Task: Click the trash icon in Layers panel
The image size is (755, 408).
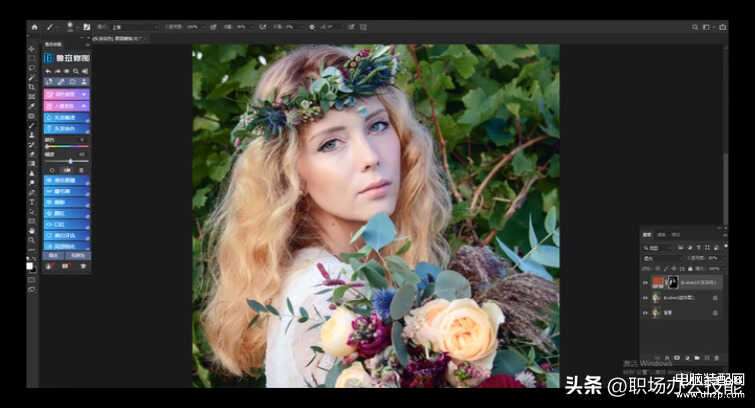Action: (716, 358)
